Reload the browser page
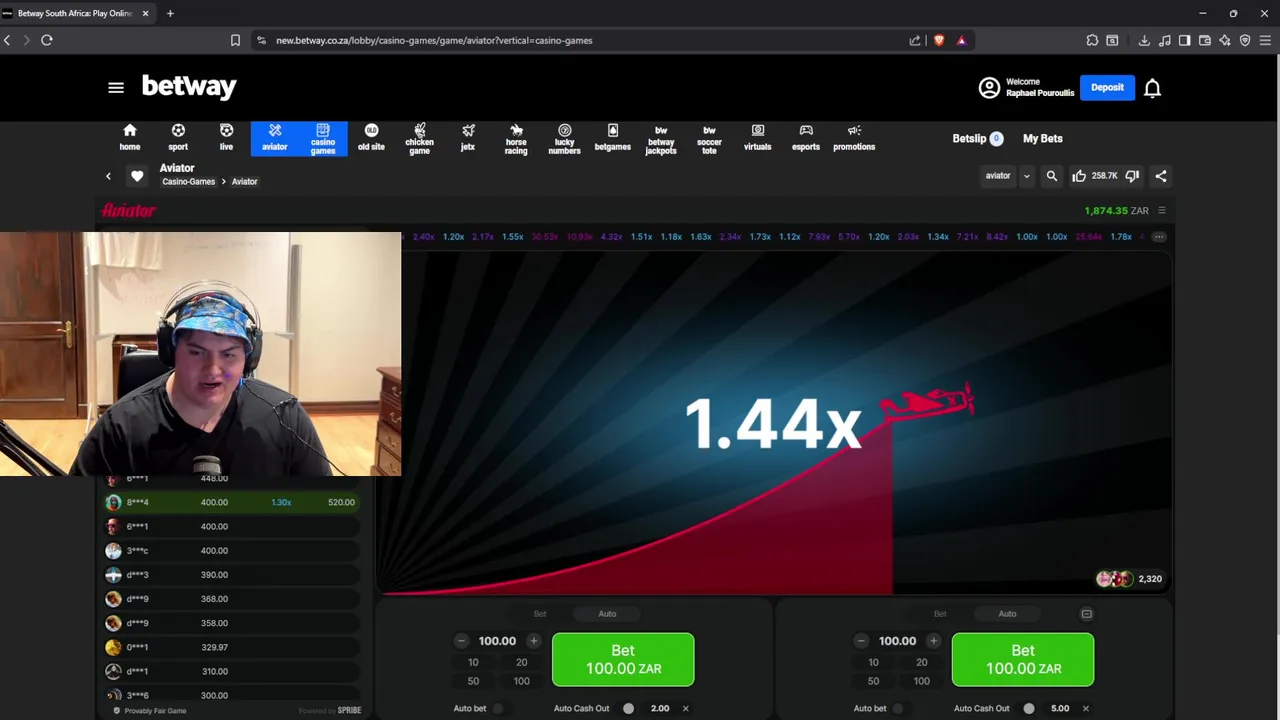Image resolution: width=1280 pixels, height=720 pixels. [x=47, y=40]
